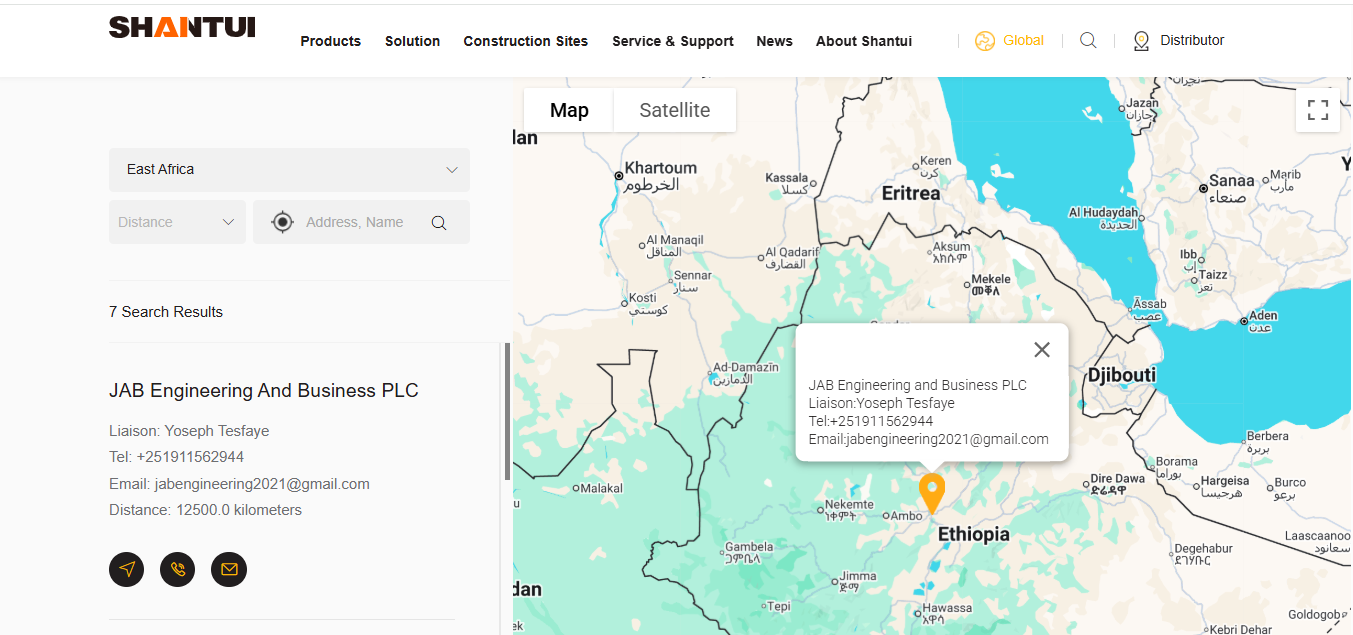The width and height of the screenshot is (1353, 635).
Task: Click the locate-me crosshair icon
Action: 283,222
